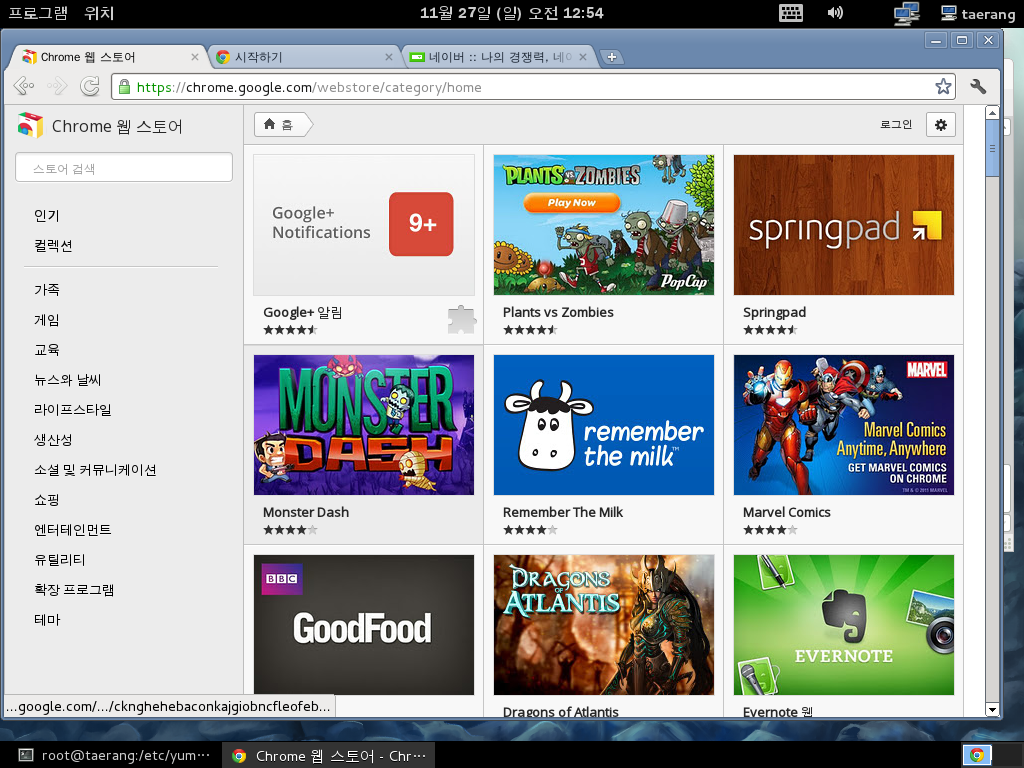Close the 시작하기 tab

(389, 57)
